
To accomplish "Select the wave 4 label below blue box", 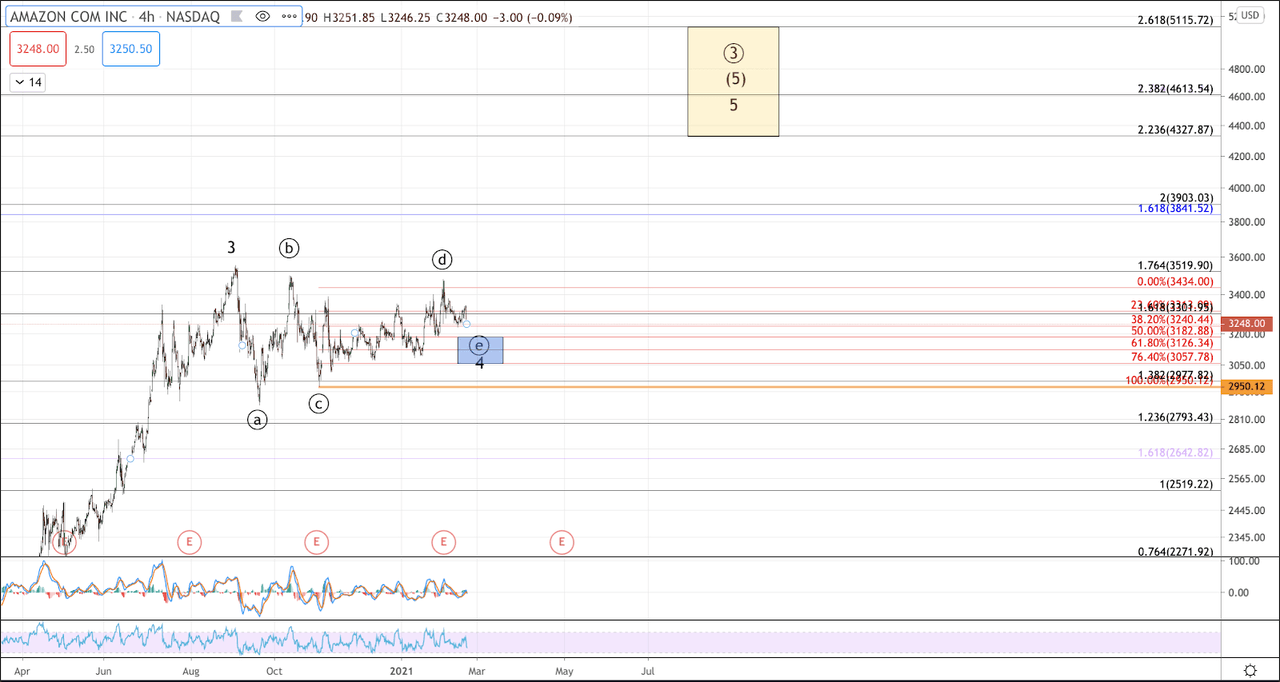I will click(480, 363).
